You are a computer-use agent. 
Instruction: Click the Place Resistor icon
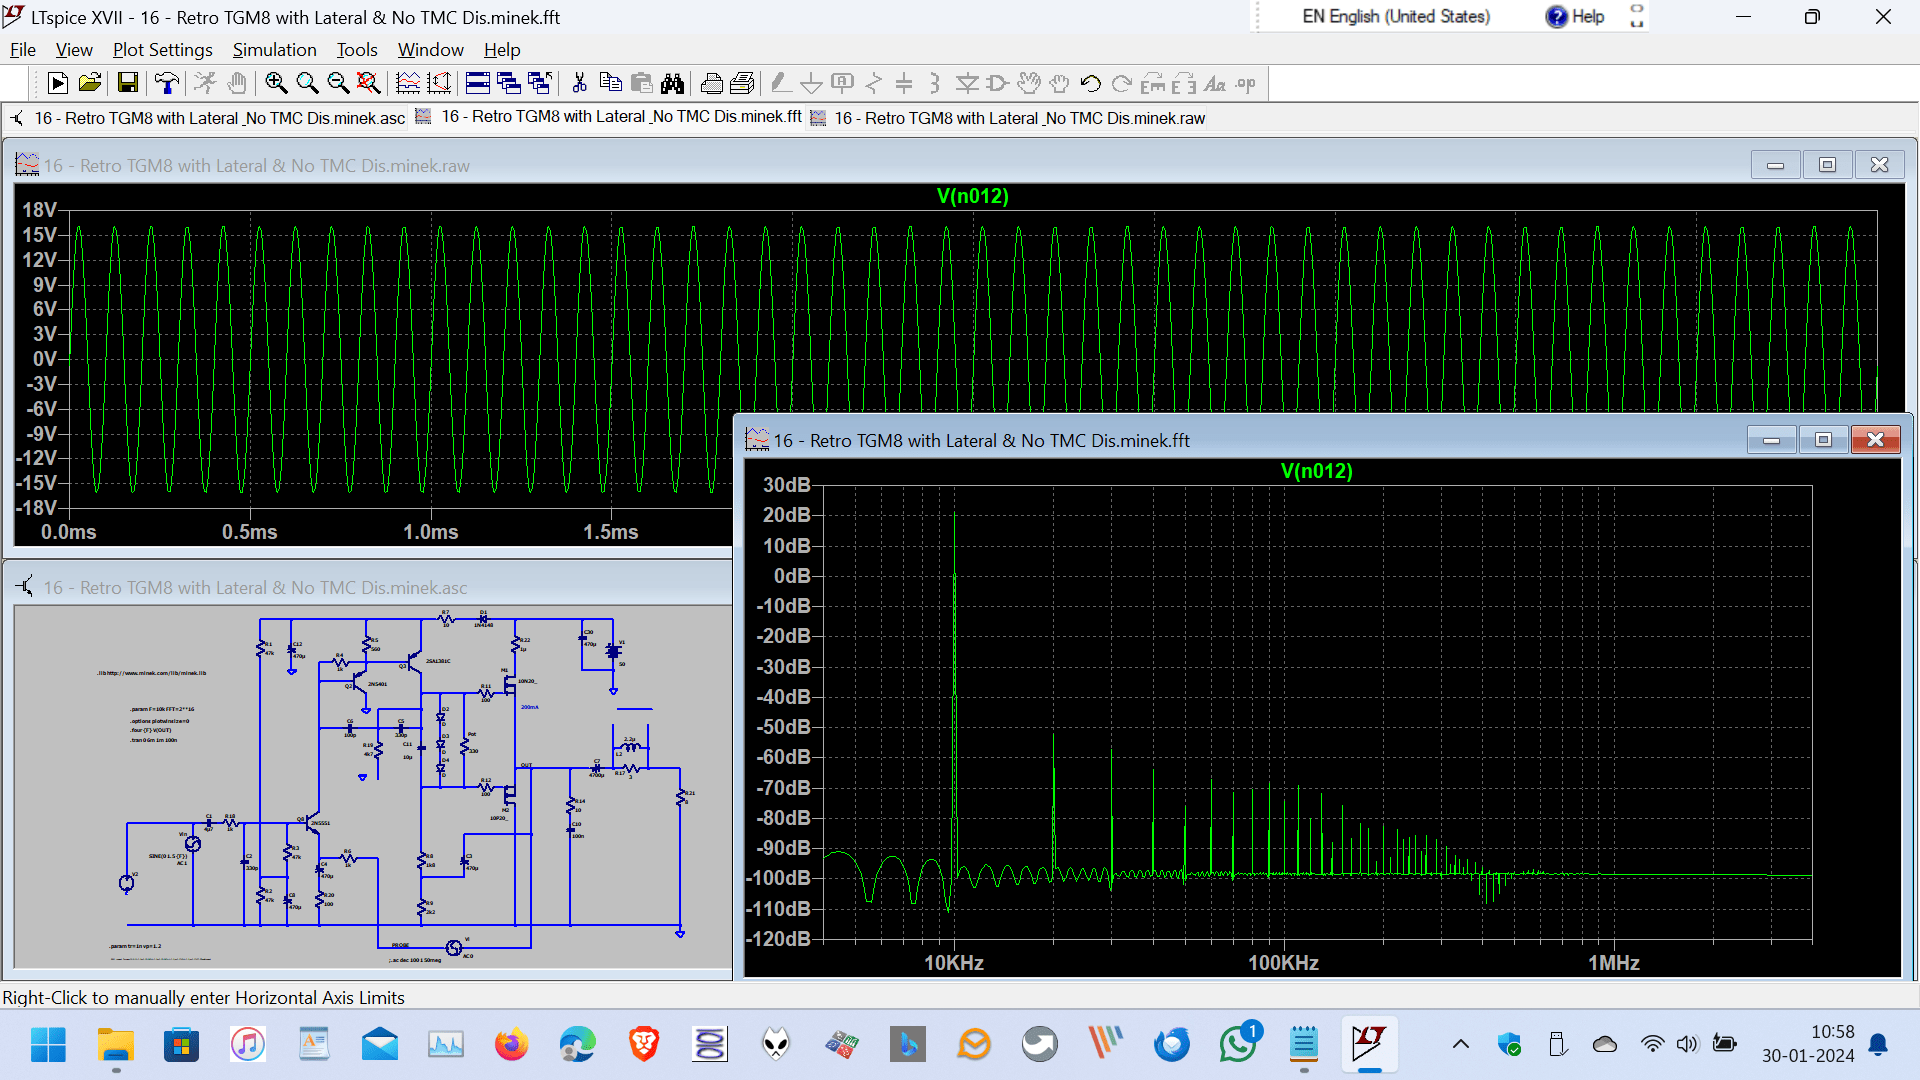[x=874, y=84]
